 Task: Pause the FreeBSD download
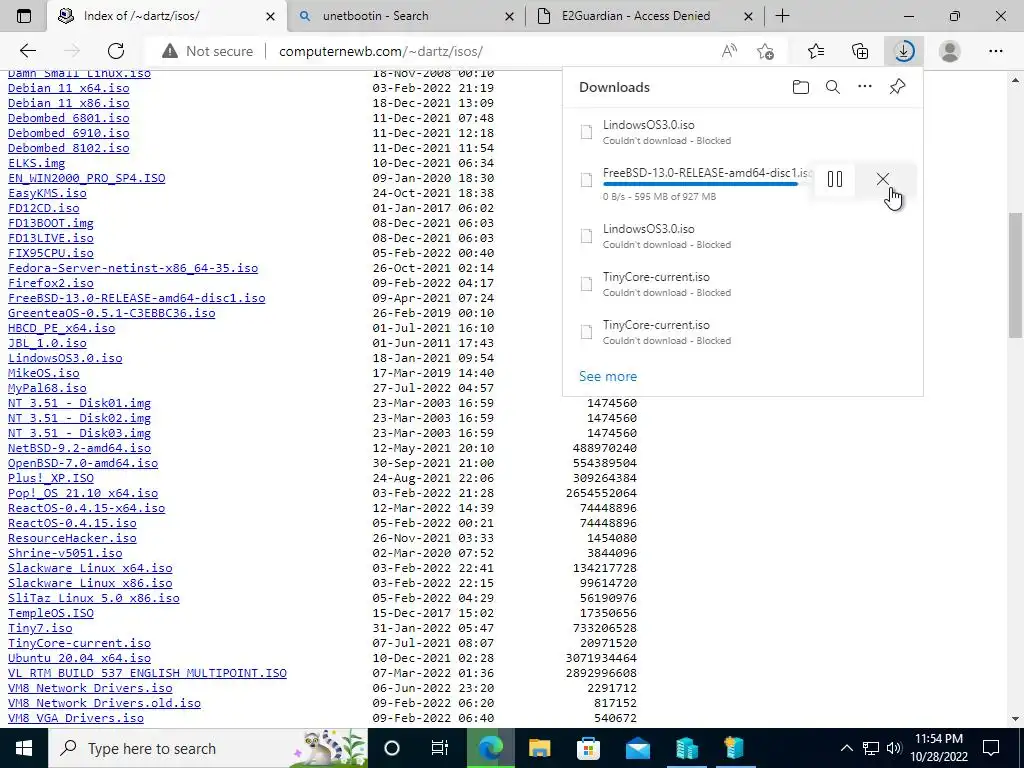coord(835,179)
